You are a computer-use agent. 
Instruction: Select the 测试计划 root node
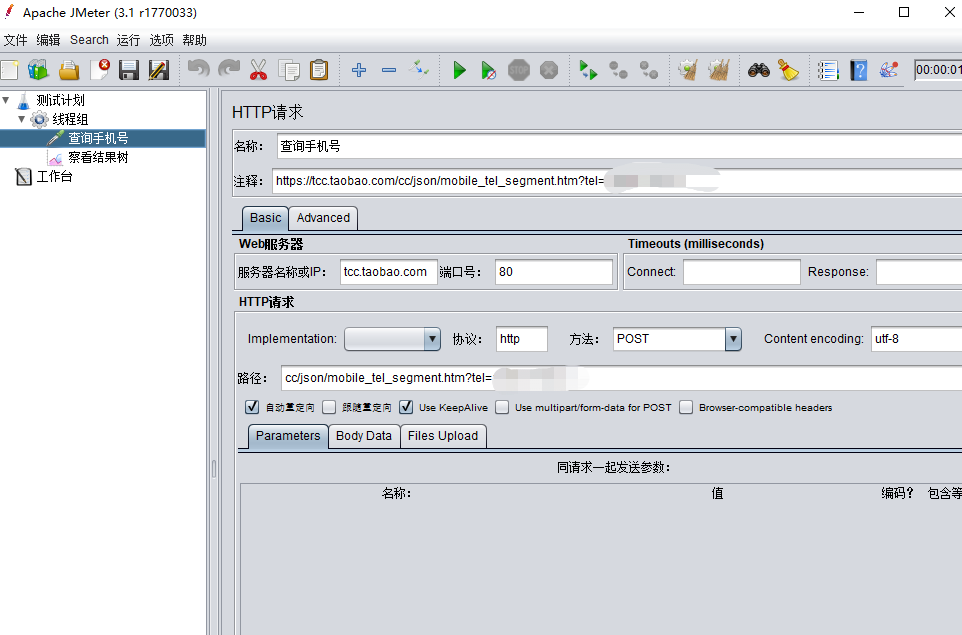[60, 99]
